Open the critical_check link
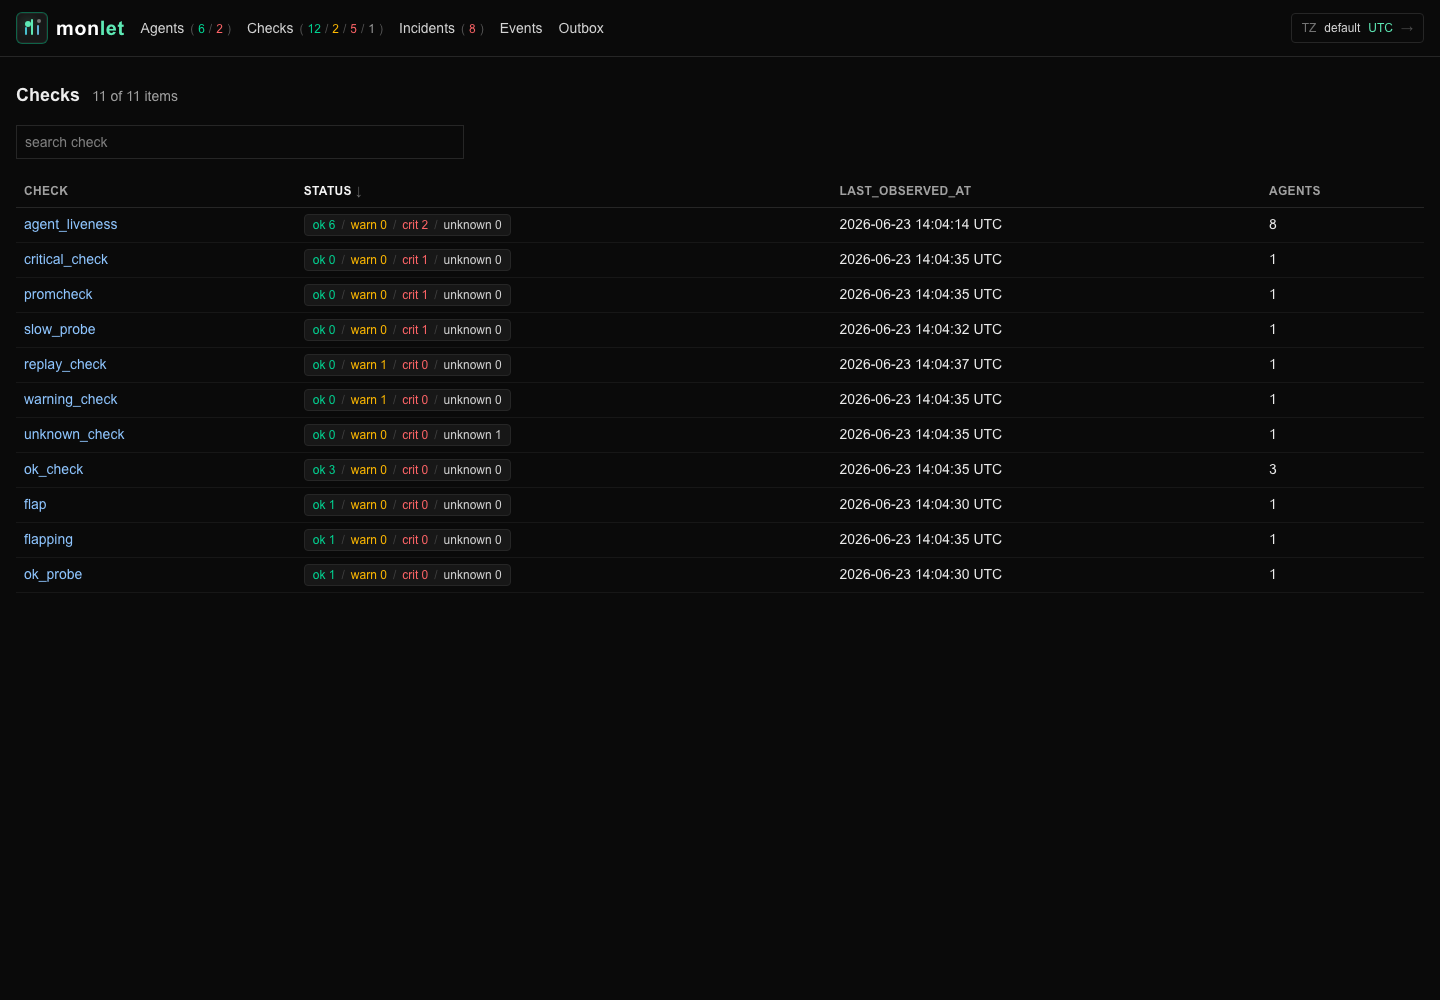The width and height of the screenshot is (1440, 1000). (66, 259)
